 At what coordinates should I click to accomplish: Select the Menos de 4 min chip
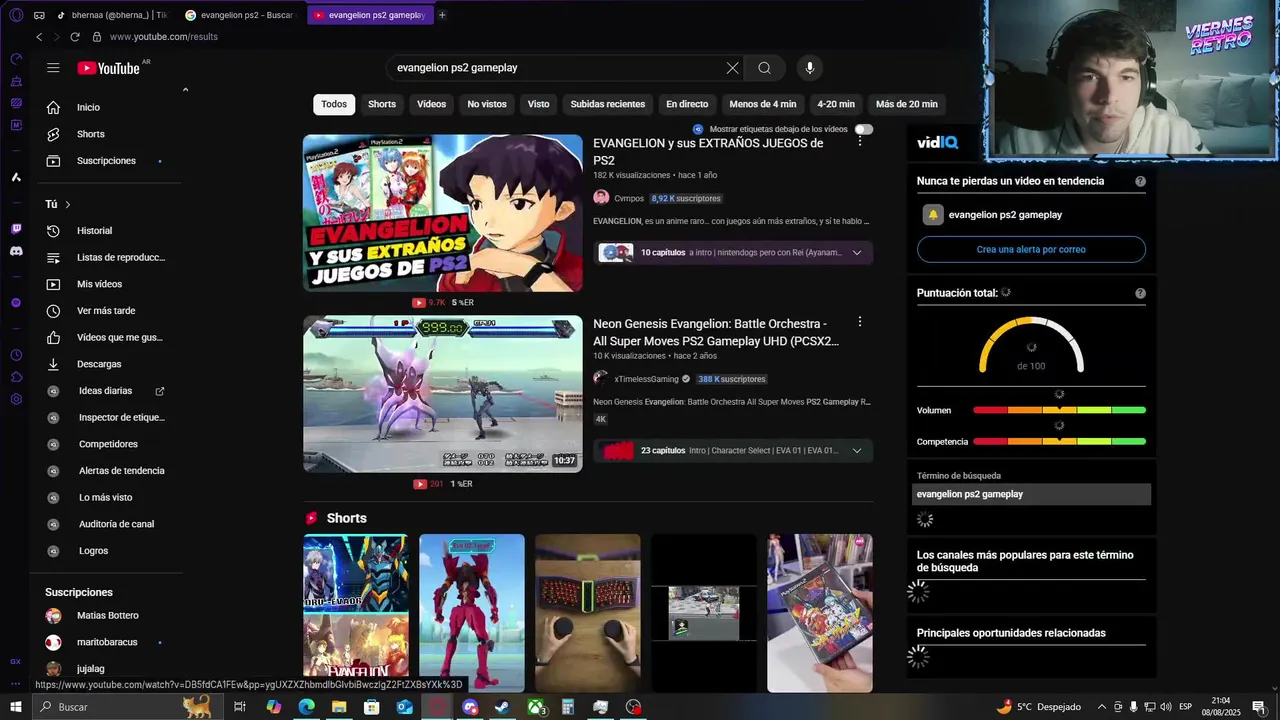click(763, 104)
